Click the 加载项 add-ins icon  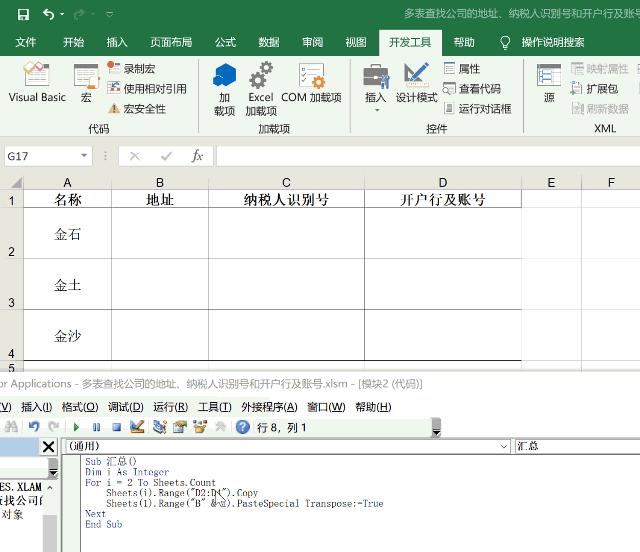coord(224,89)
